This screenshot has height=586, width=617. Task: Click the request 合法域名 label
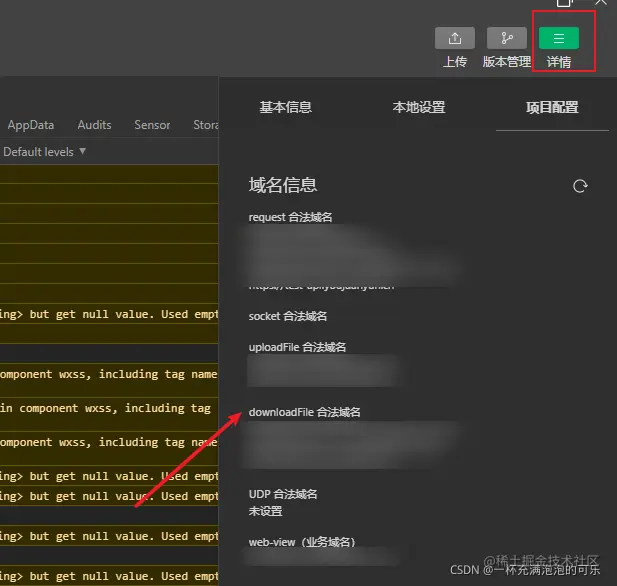coord(290,217)
